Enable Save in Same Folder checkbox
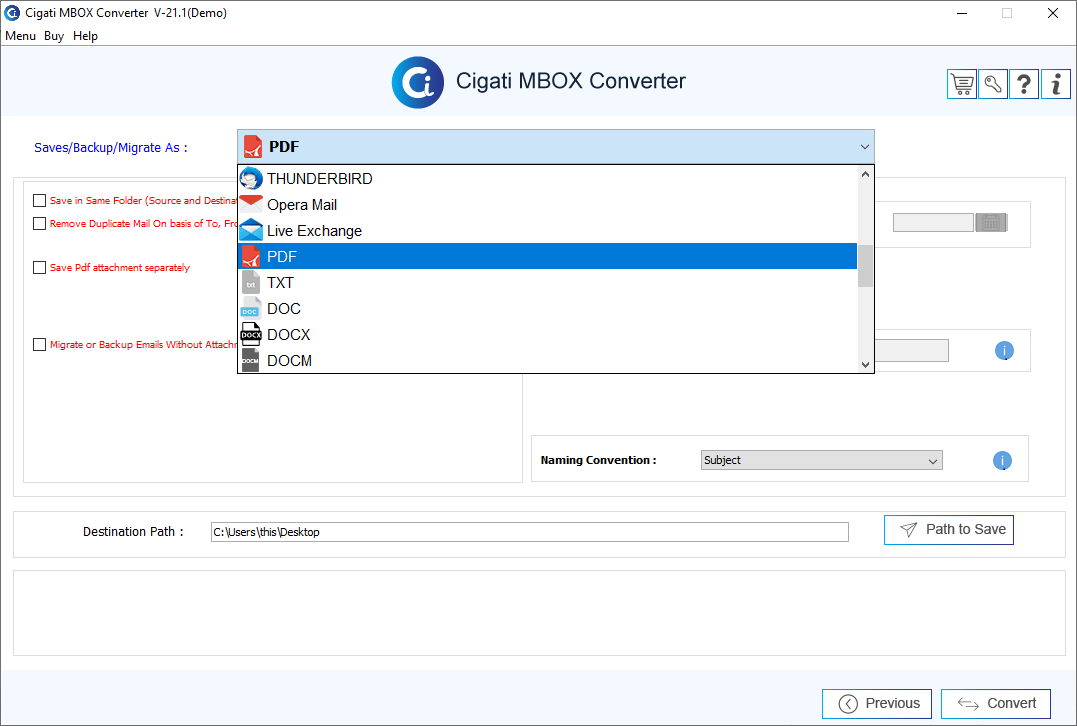This screenshot has width=1077, height=726. click(39, 201)
